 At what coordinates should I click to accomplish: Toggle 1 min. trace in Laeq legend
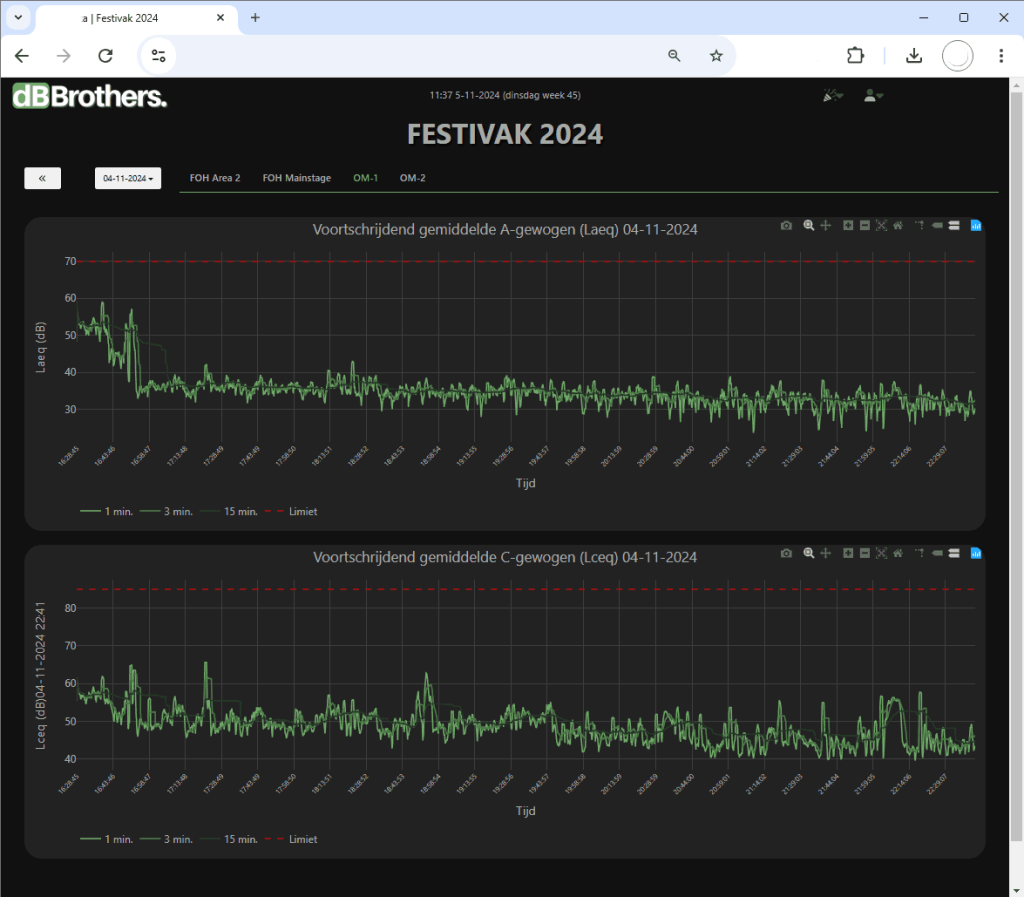click(x=106, y=511)
